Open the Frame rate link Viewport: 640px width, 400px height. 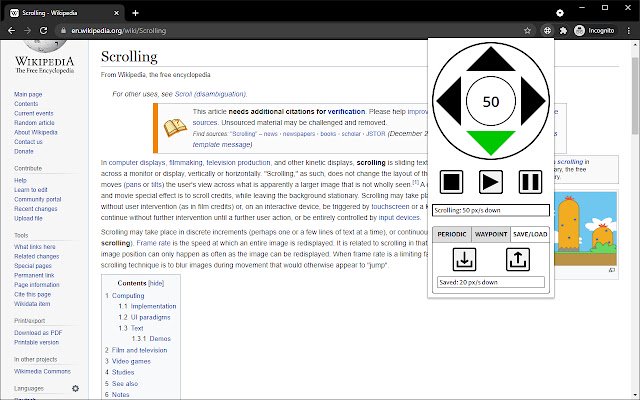tap(152, 243)
